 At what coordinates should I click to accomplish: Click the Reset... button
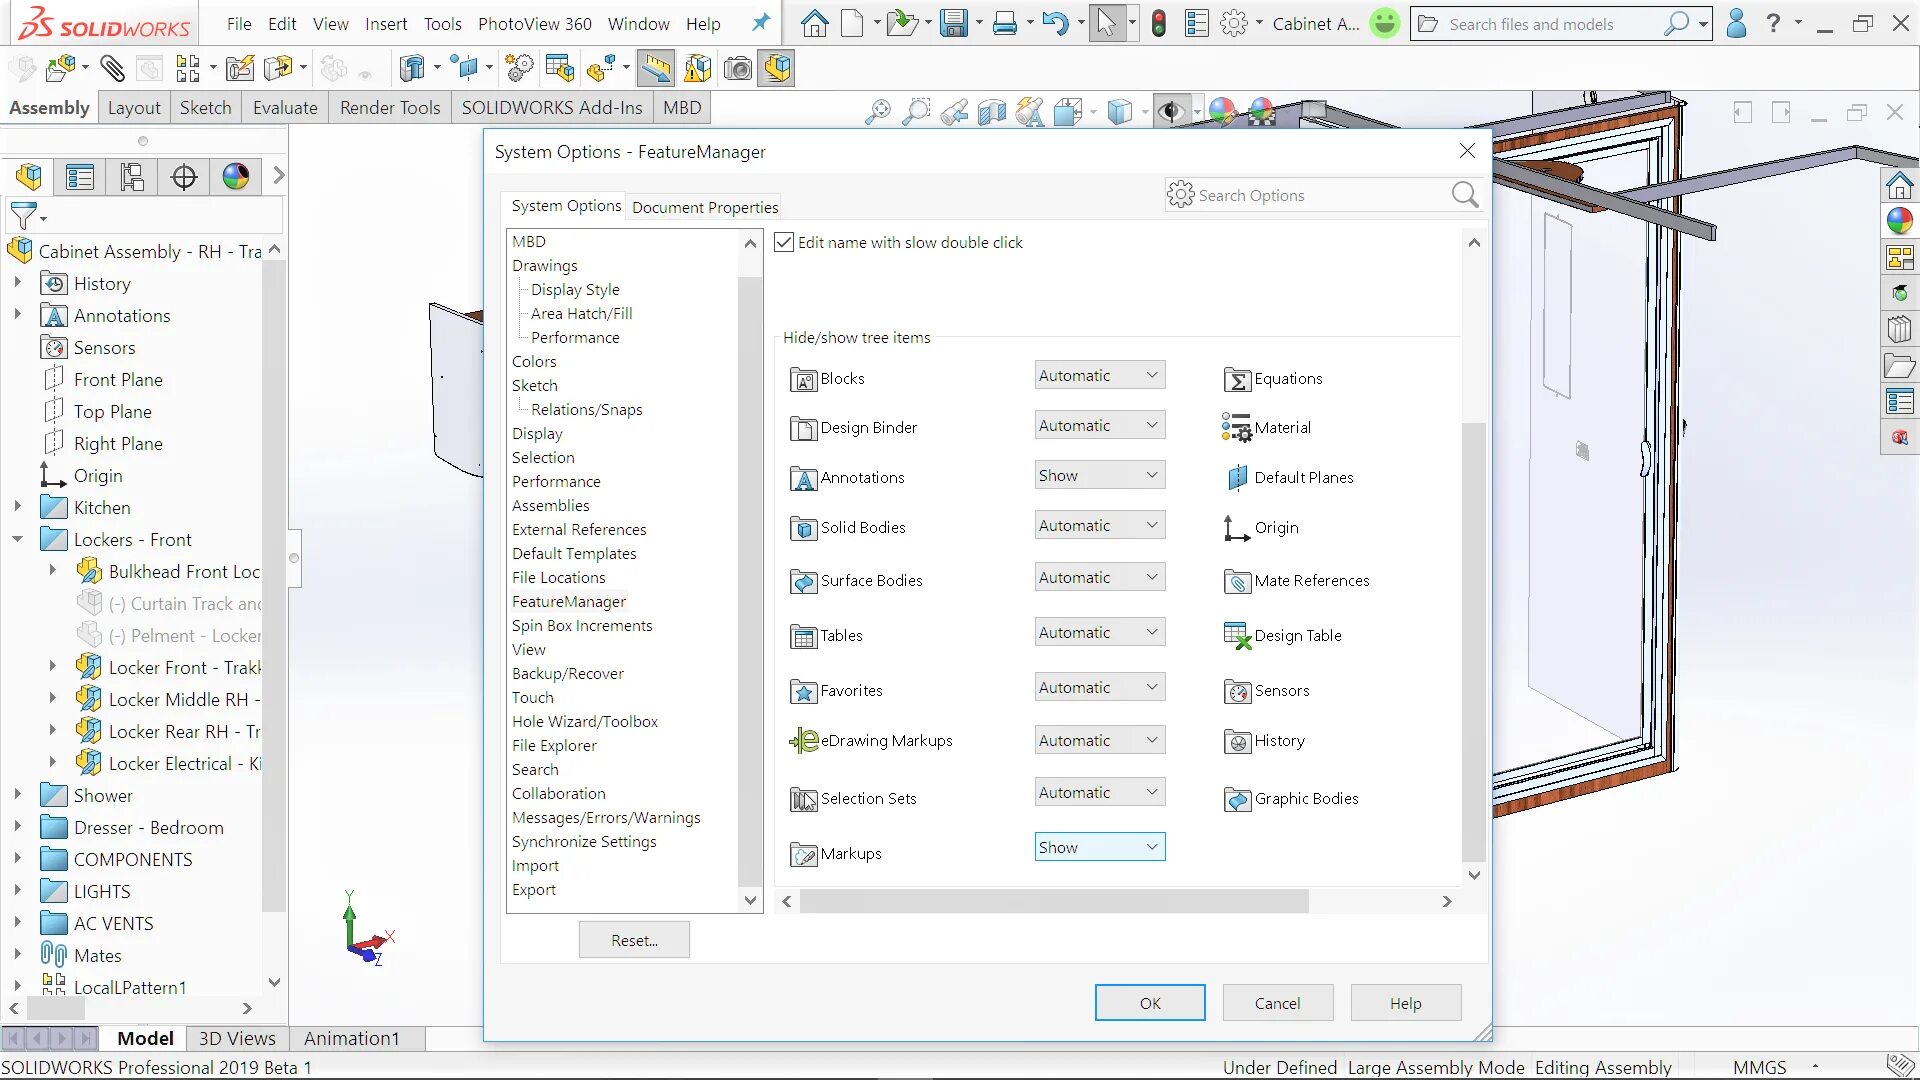pyautogui.click(x=634, y=940)
